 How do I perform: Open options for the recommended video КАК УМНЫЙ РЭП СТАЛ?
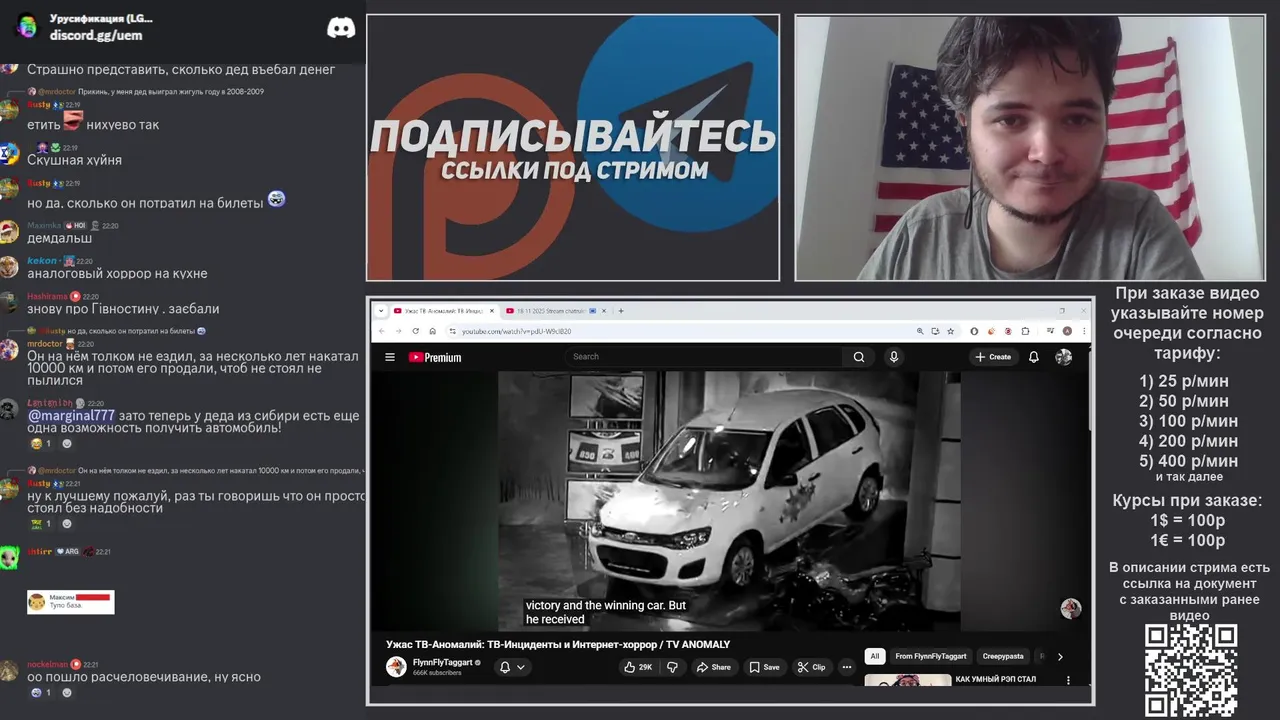click(x=1068, y=680)
